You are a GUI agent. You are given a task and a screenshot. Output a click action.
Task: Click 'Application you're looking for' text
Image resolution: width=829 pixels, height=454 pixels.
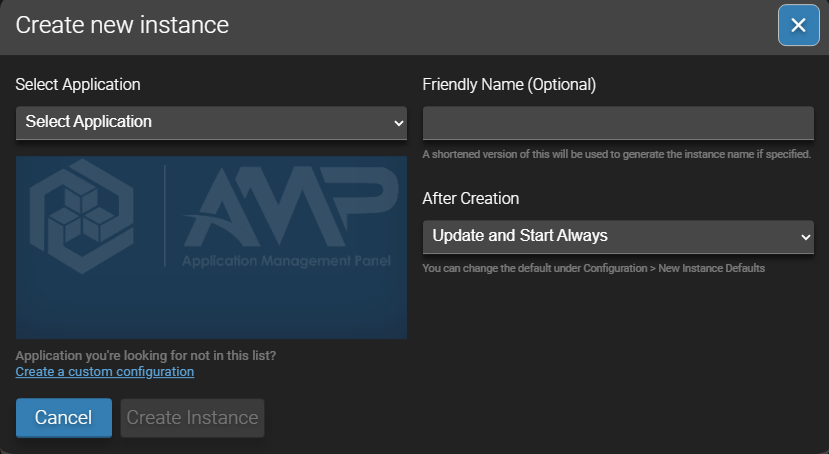point(145,355)
